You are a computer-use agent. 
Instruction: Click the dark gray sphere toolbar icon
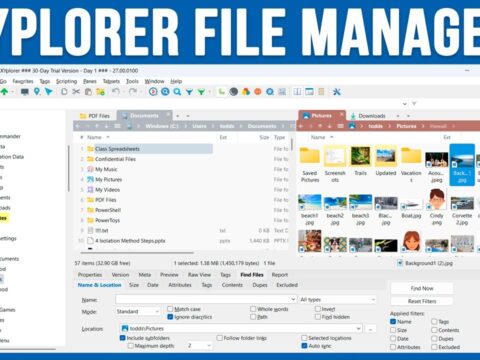(234, 92)
